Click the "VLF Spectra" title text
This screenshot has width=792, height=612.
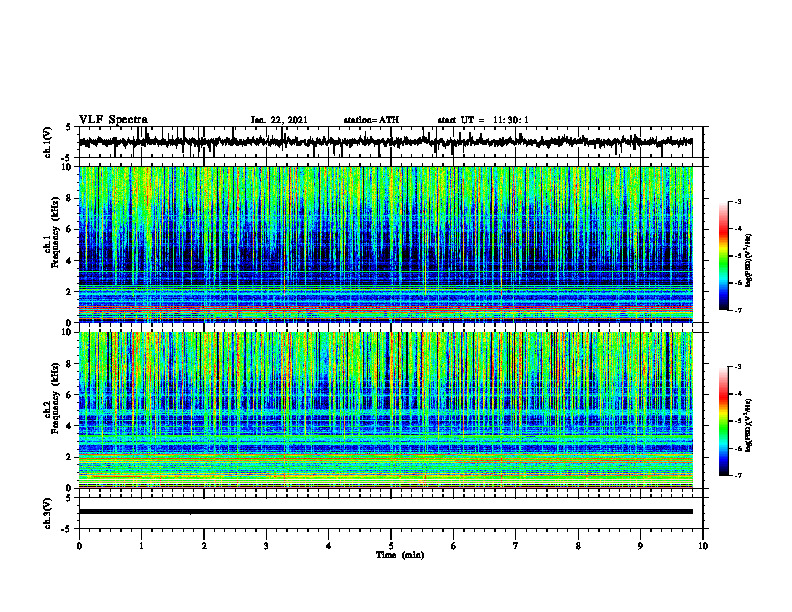coord(113,120)
